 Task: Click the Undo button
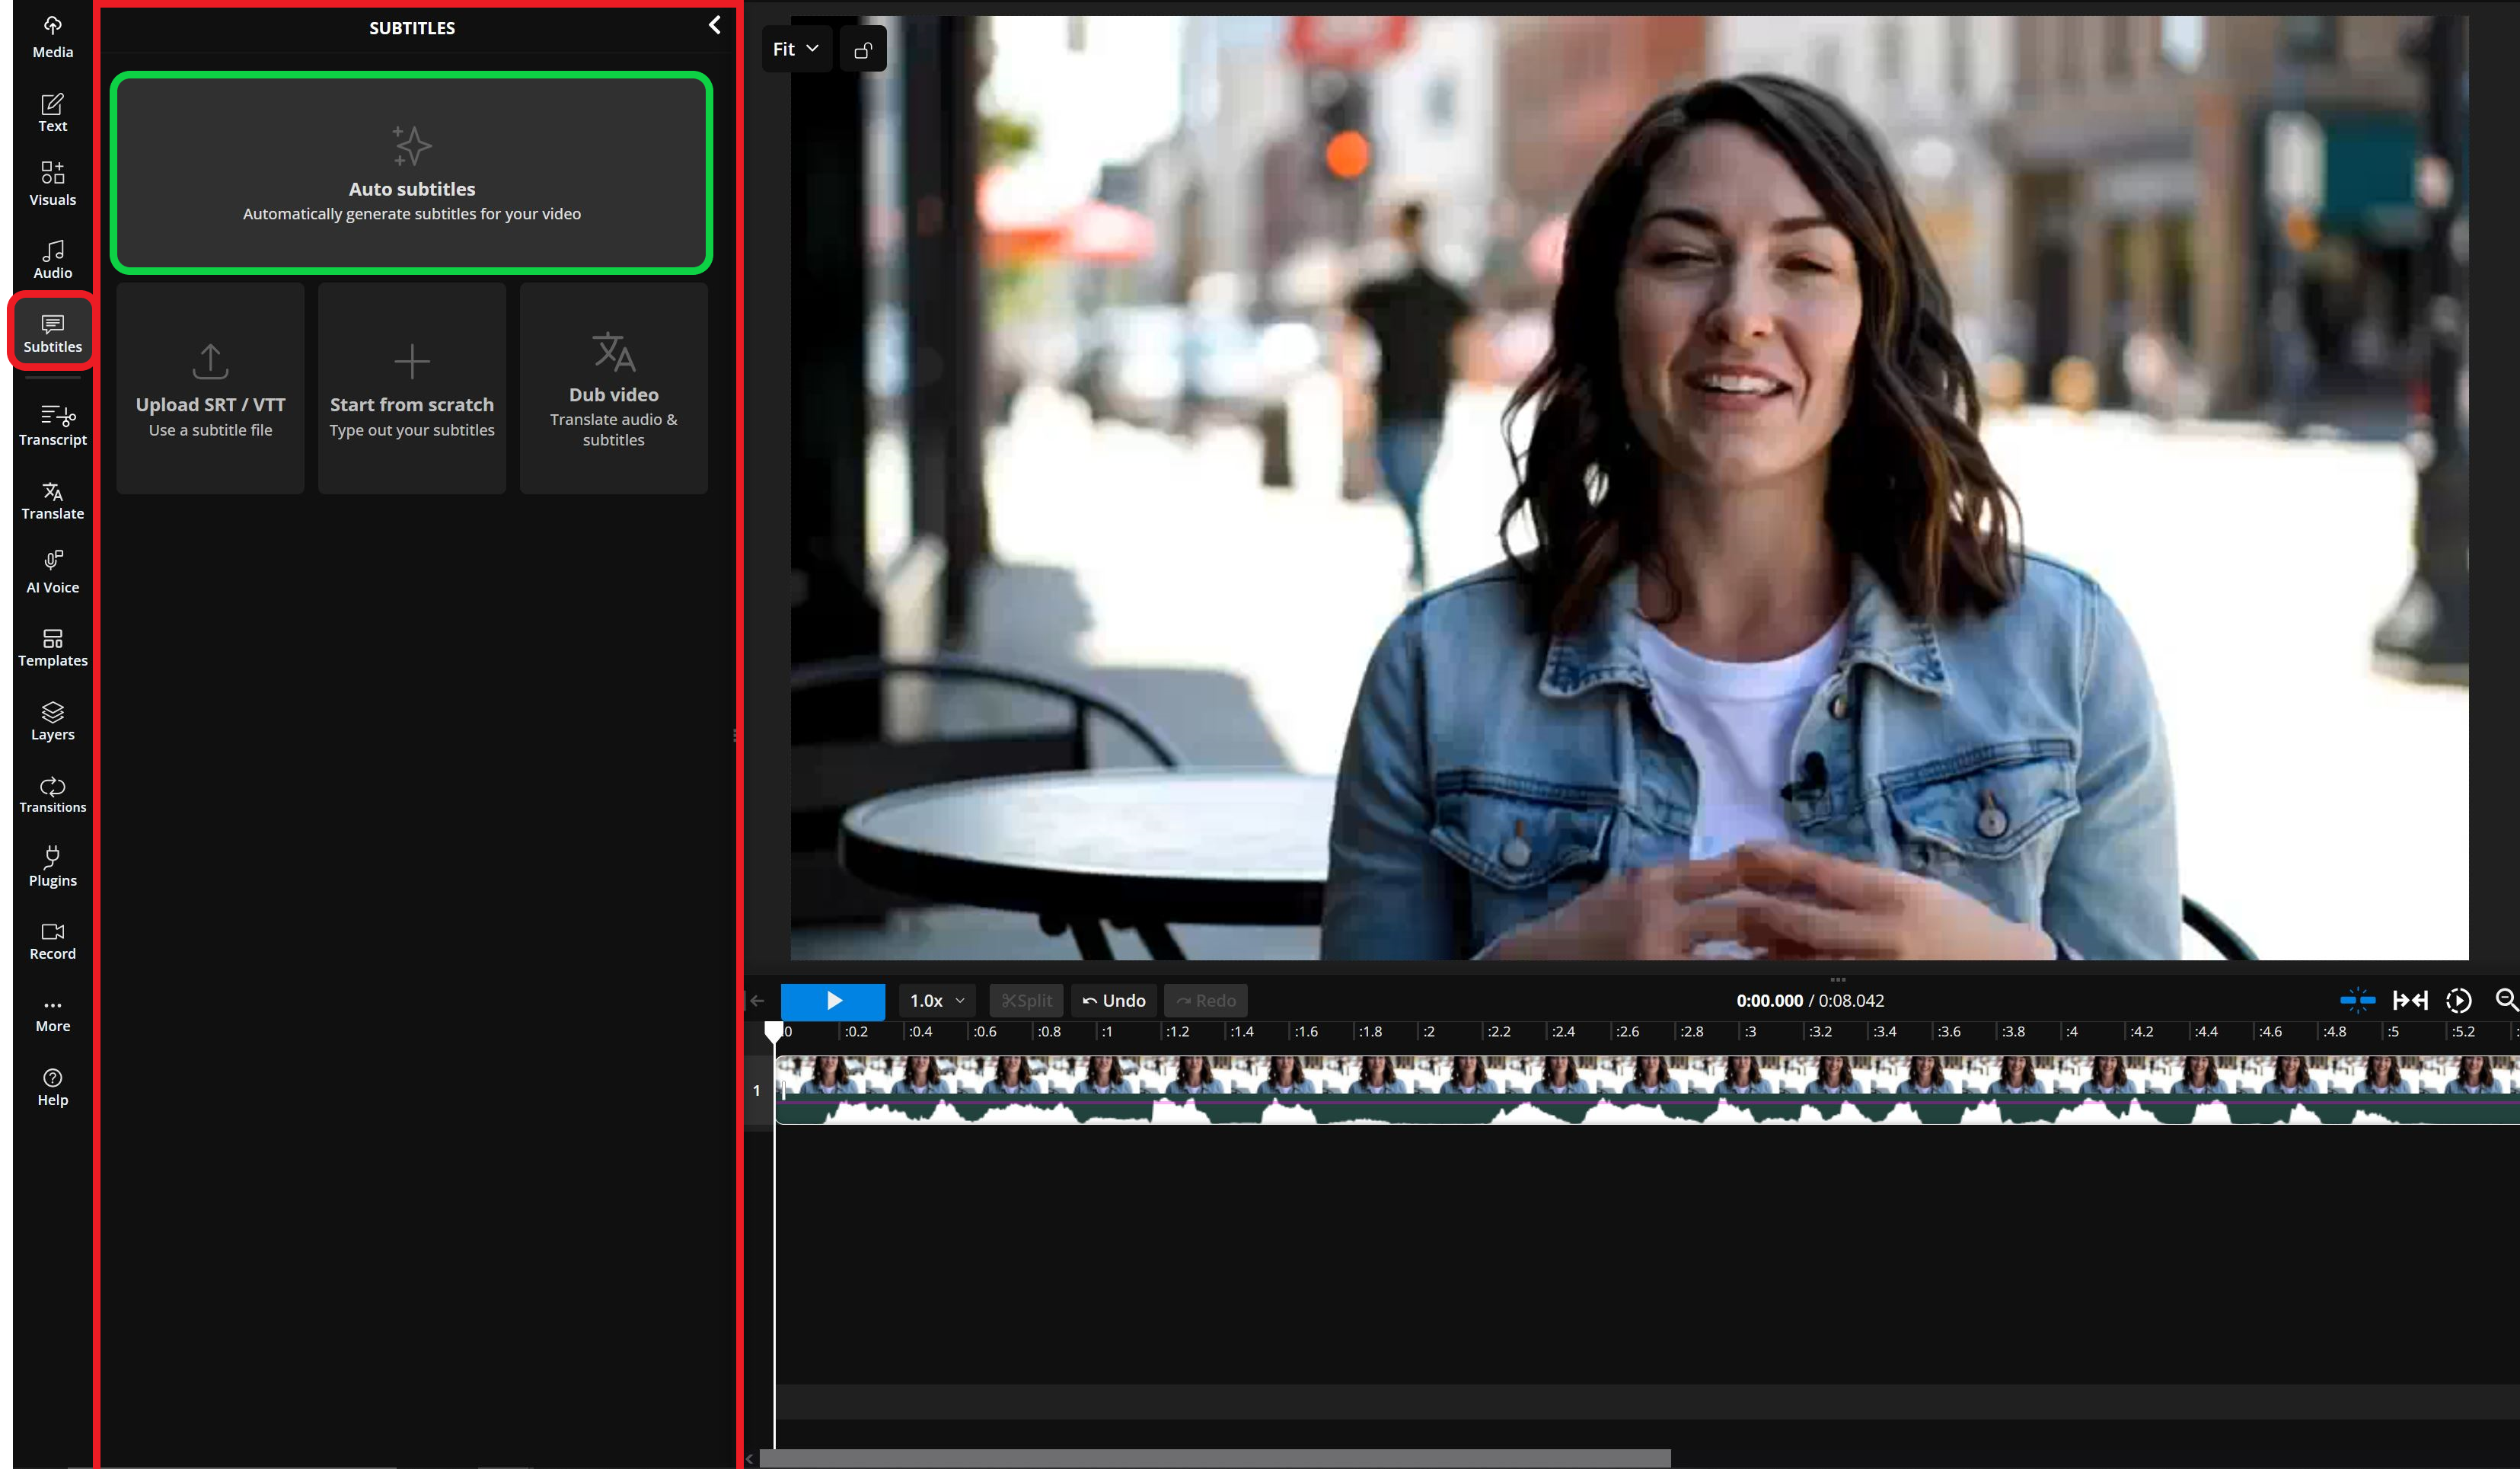pyautogui.click(x=1113, y=1000)
